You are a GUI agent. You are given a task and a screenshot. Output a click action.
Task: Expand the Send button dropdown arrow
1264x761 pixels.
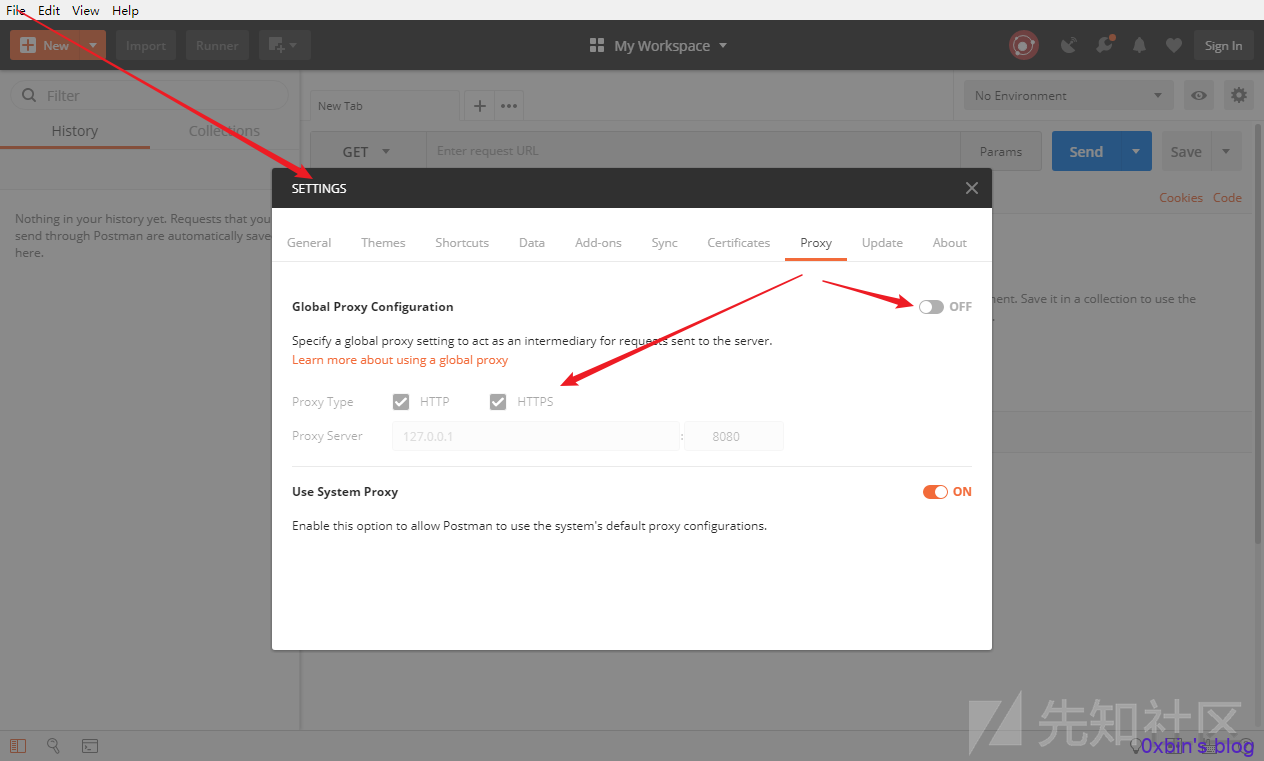pos(1136,152)
